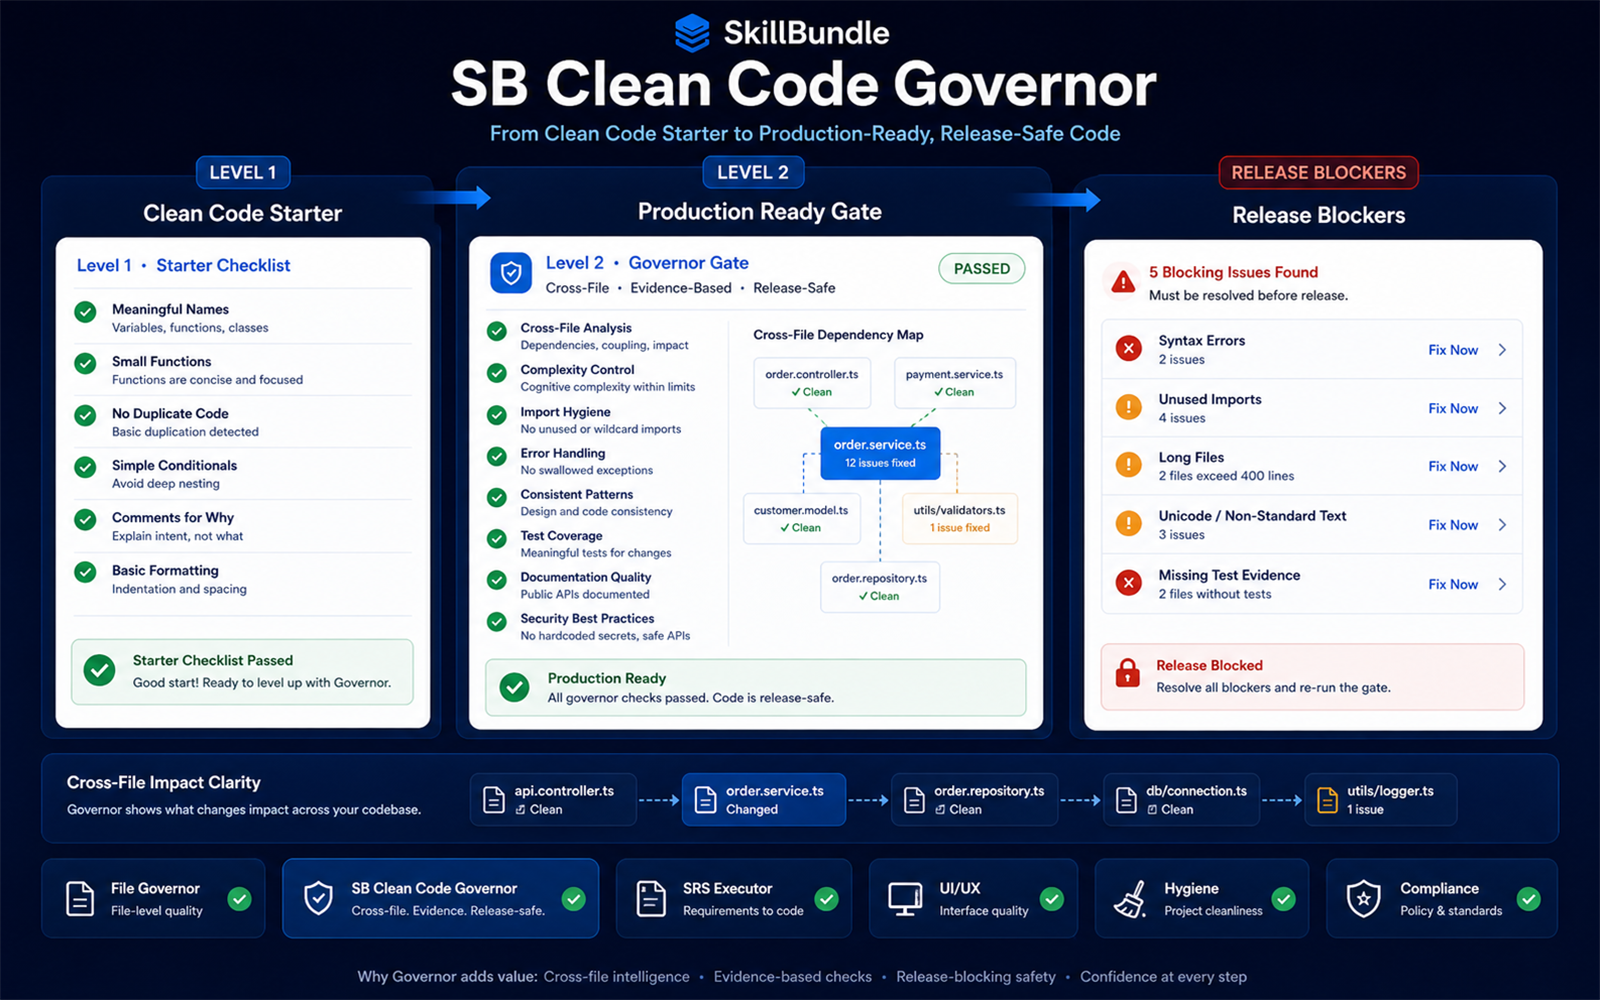This screenshot has width=1600, height=1000.
Task: Toggle the No Duplicate Code check
Action: coord(86,415)
